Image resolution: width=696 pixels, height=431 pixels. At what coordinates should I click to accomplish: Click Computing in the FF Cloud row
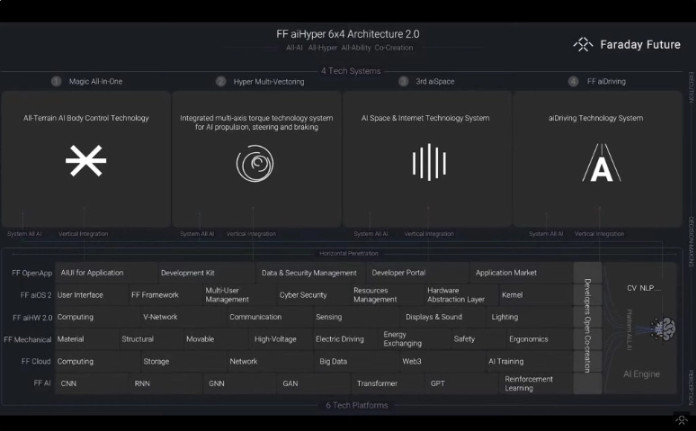pyautogui.click(x=98, y=362)
